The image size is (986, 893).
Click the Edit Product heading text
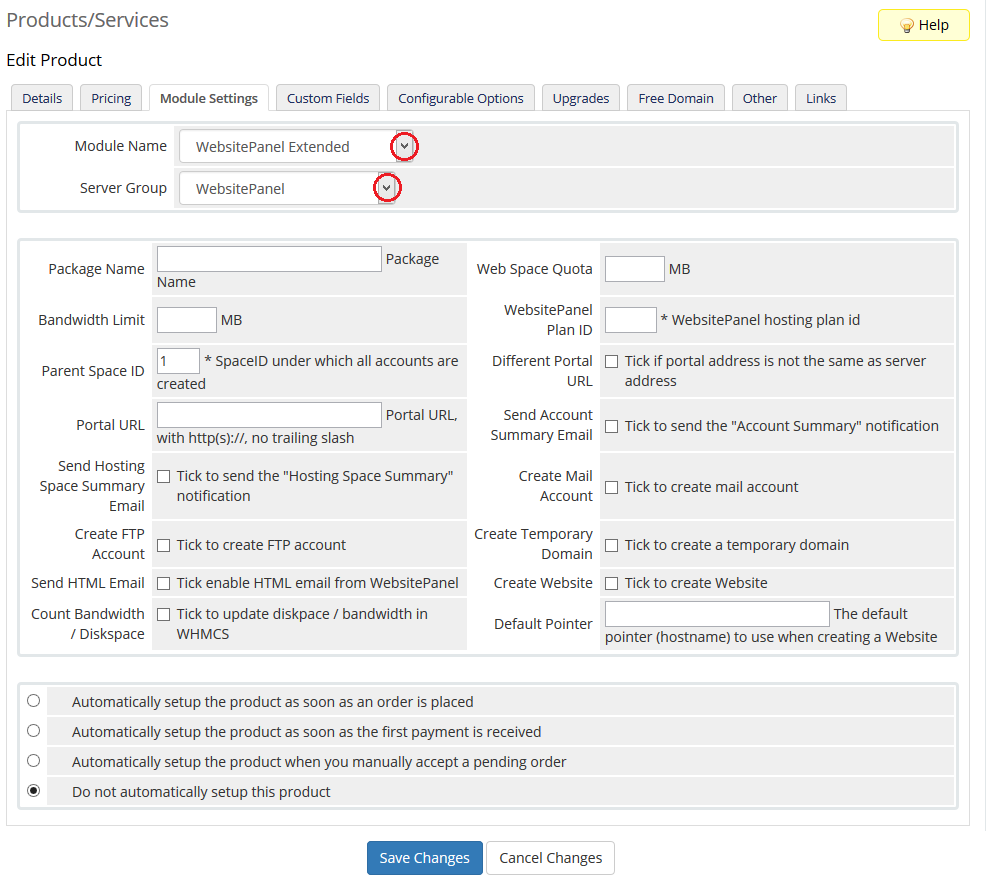(x=54, y=60)
